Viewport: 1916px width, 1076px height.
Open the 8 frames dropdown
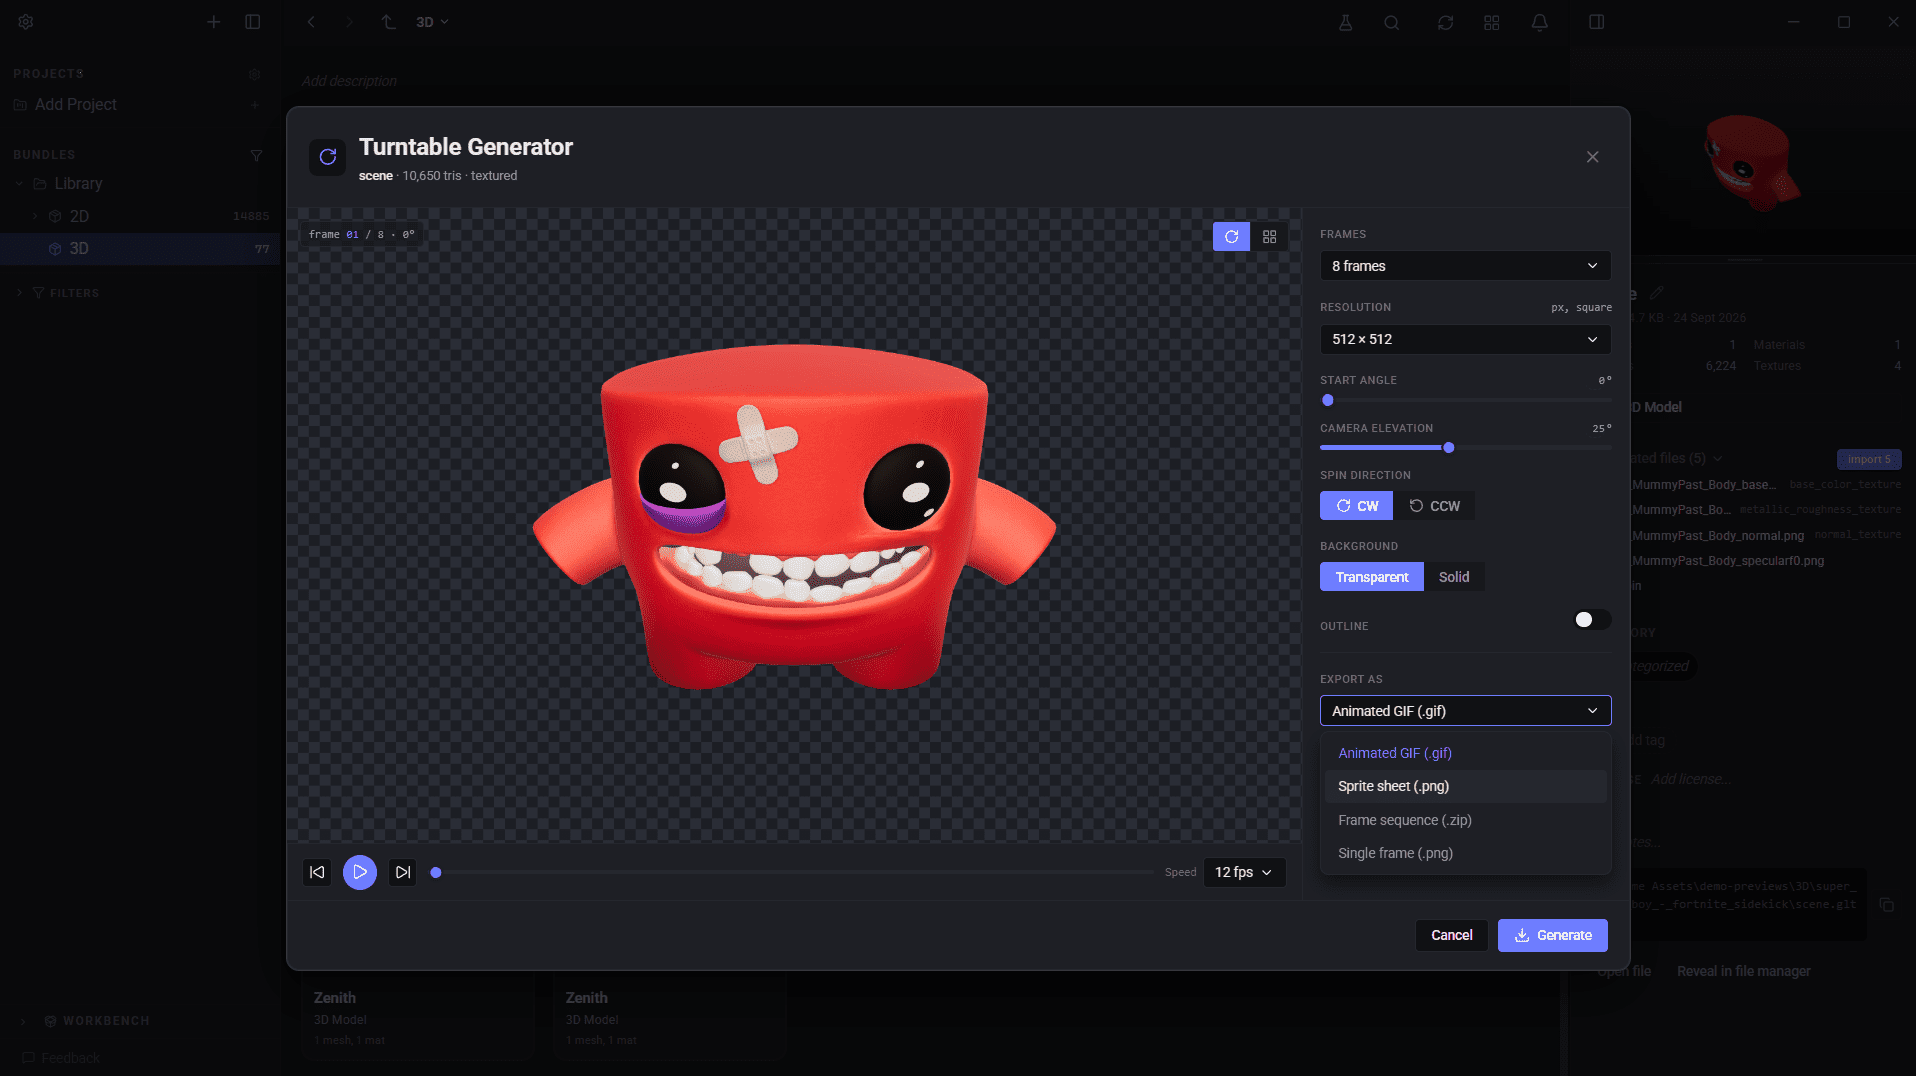(x=1465, y=266)
